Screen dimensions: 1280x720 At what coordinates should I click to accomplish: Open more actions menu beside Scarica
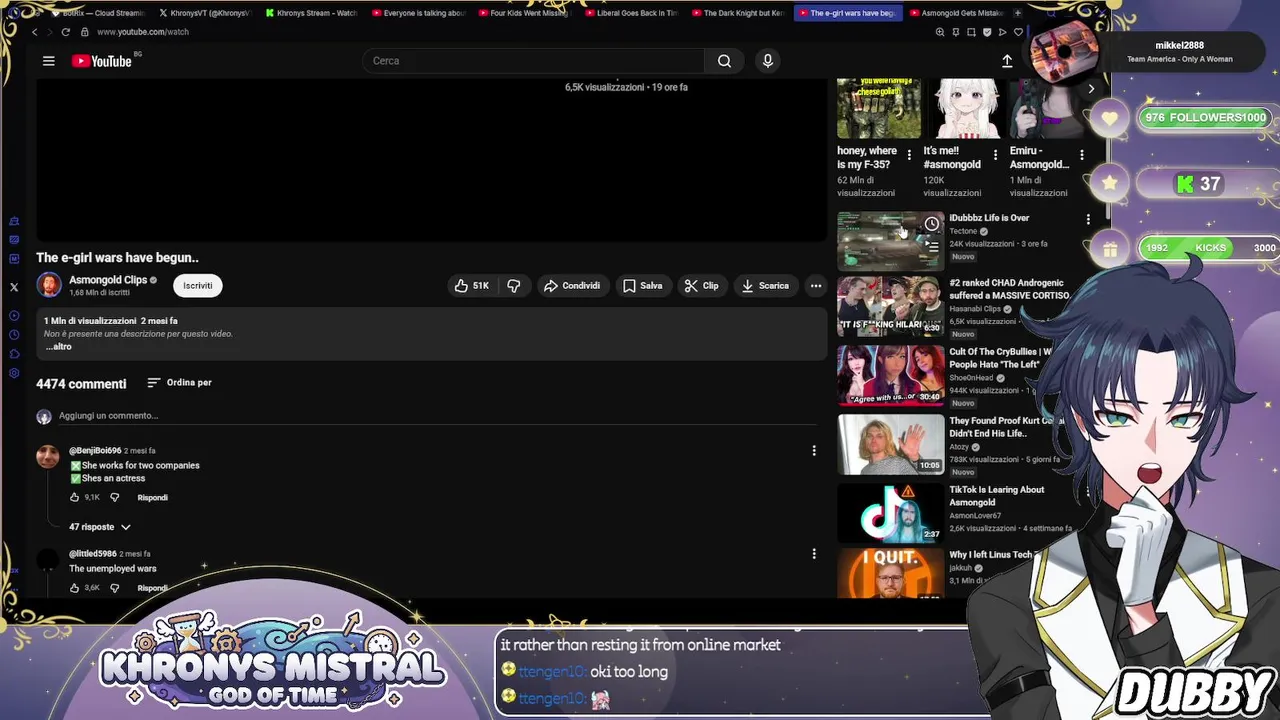pyautogui.click(x=816, y=286)
